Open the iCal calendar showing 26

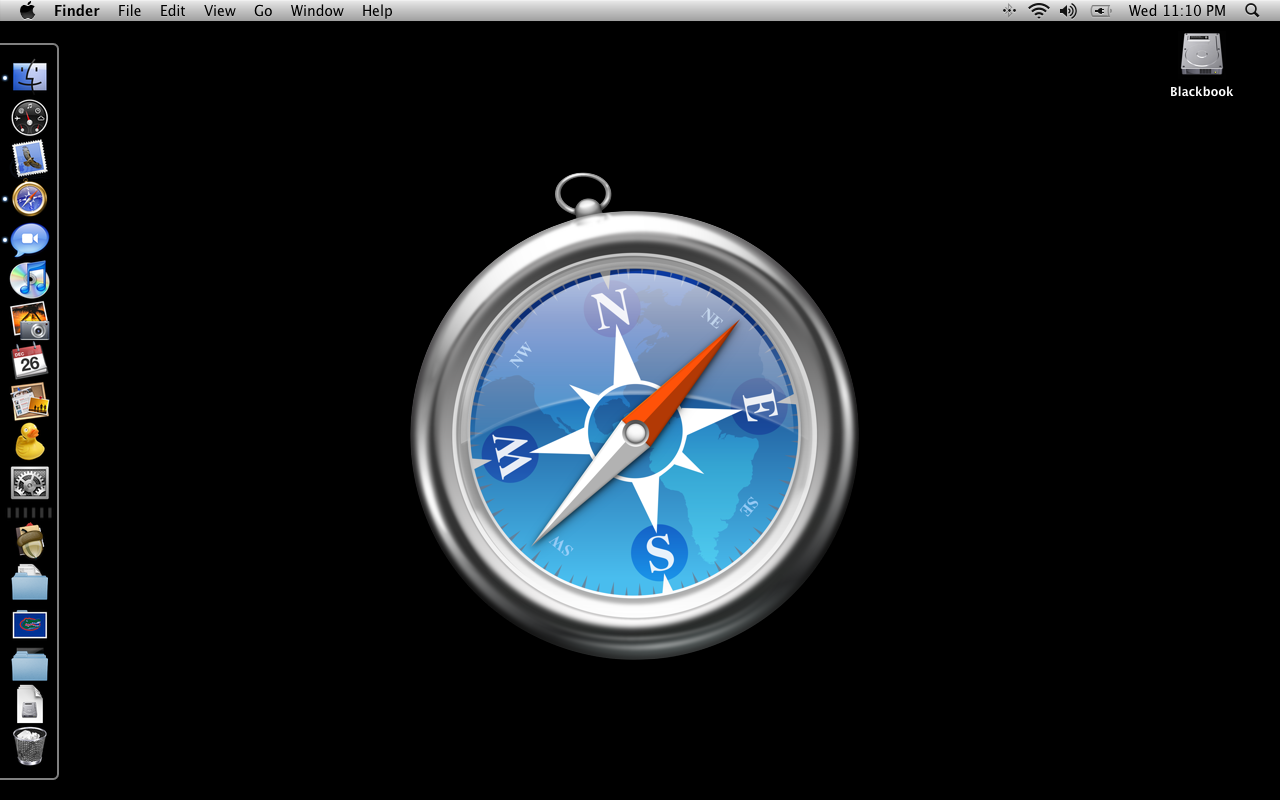(29, 361)
